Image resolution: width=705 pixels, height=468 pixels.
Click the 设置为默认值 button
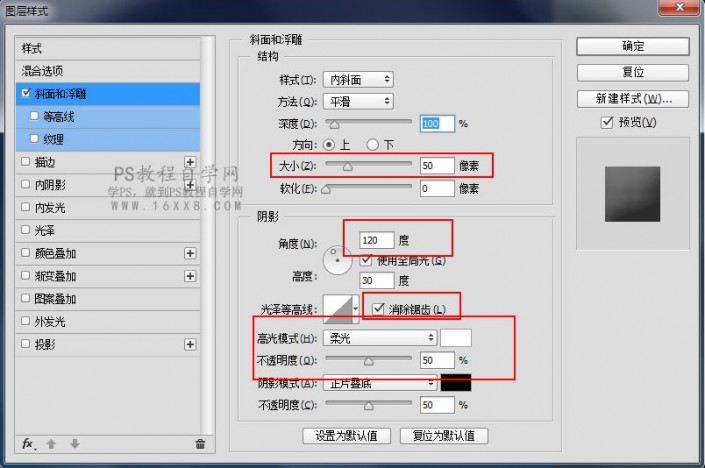pyautogui.click(x=346, y=436)
